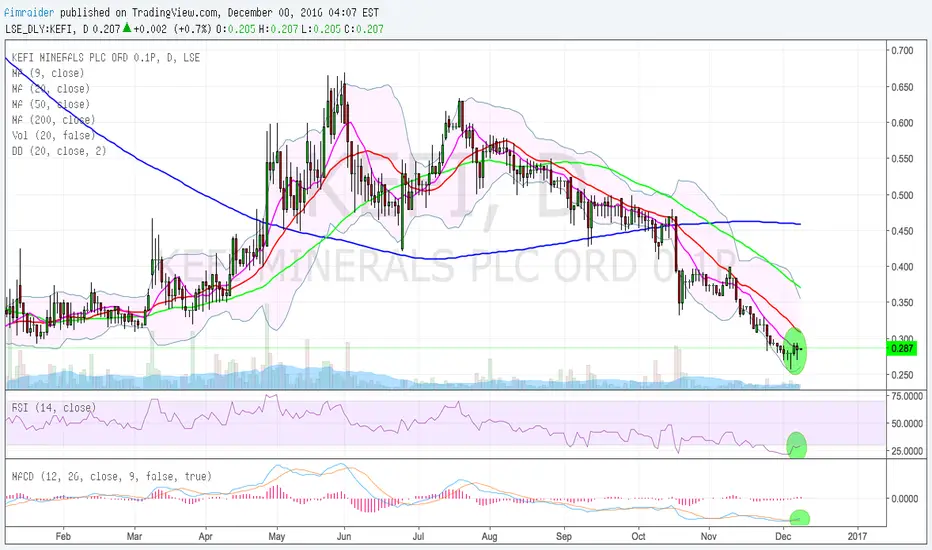Click the C:0.207 close value

pos(364,29)
